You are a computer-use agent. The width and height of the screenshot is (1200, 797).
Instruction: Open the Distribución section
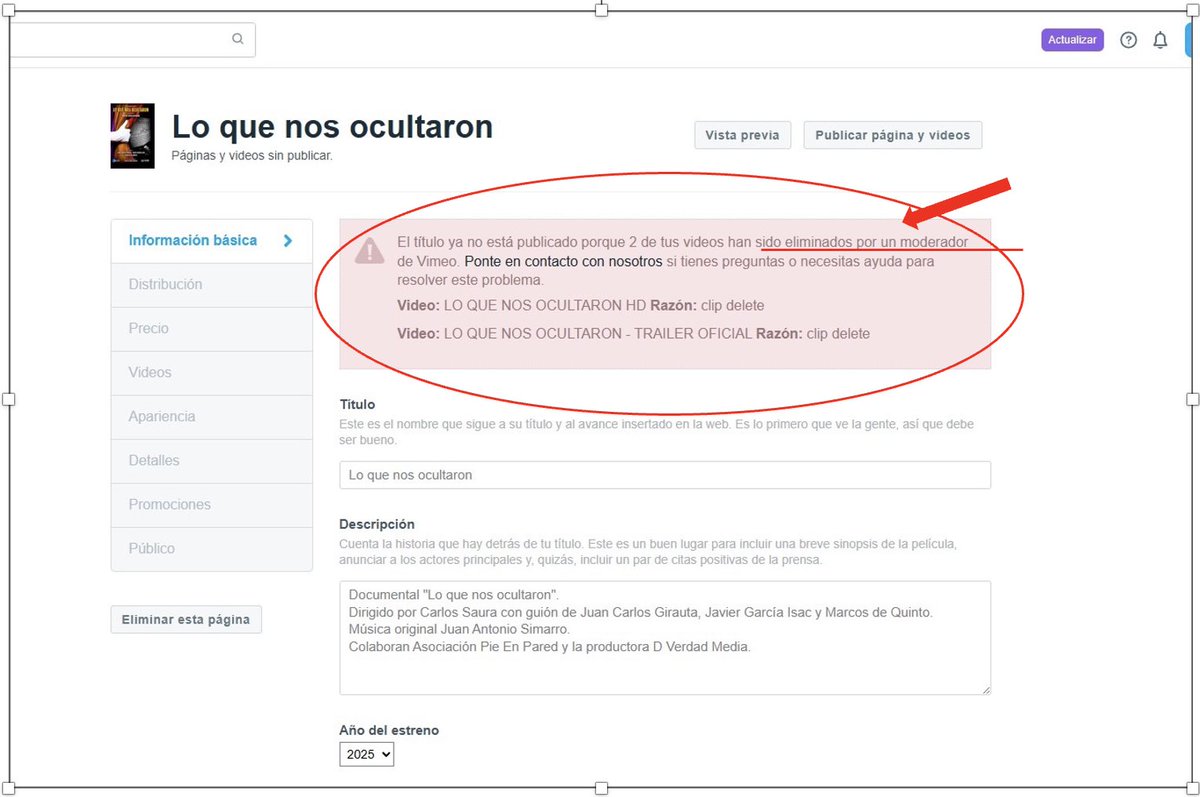pyautogui.click(x=211, y=285)
